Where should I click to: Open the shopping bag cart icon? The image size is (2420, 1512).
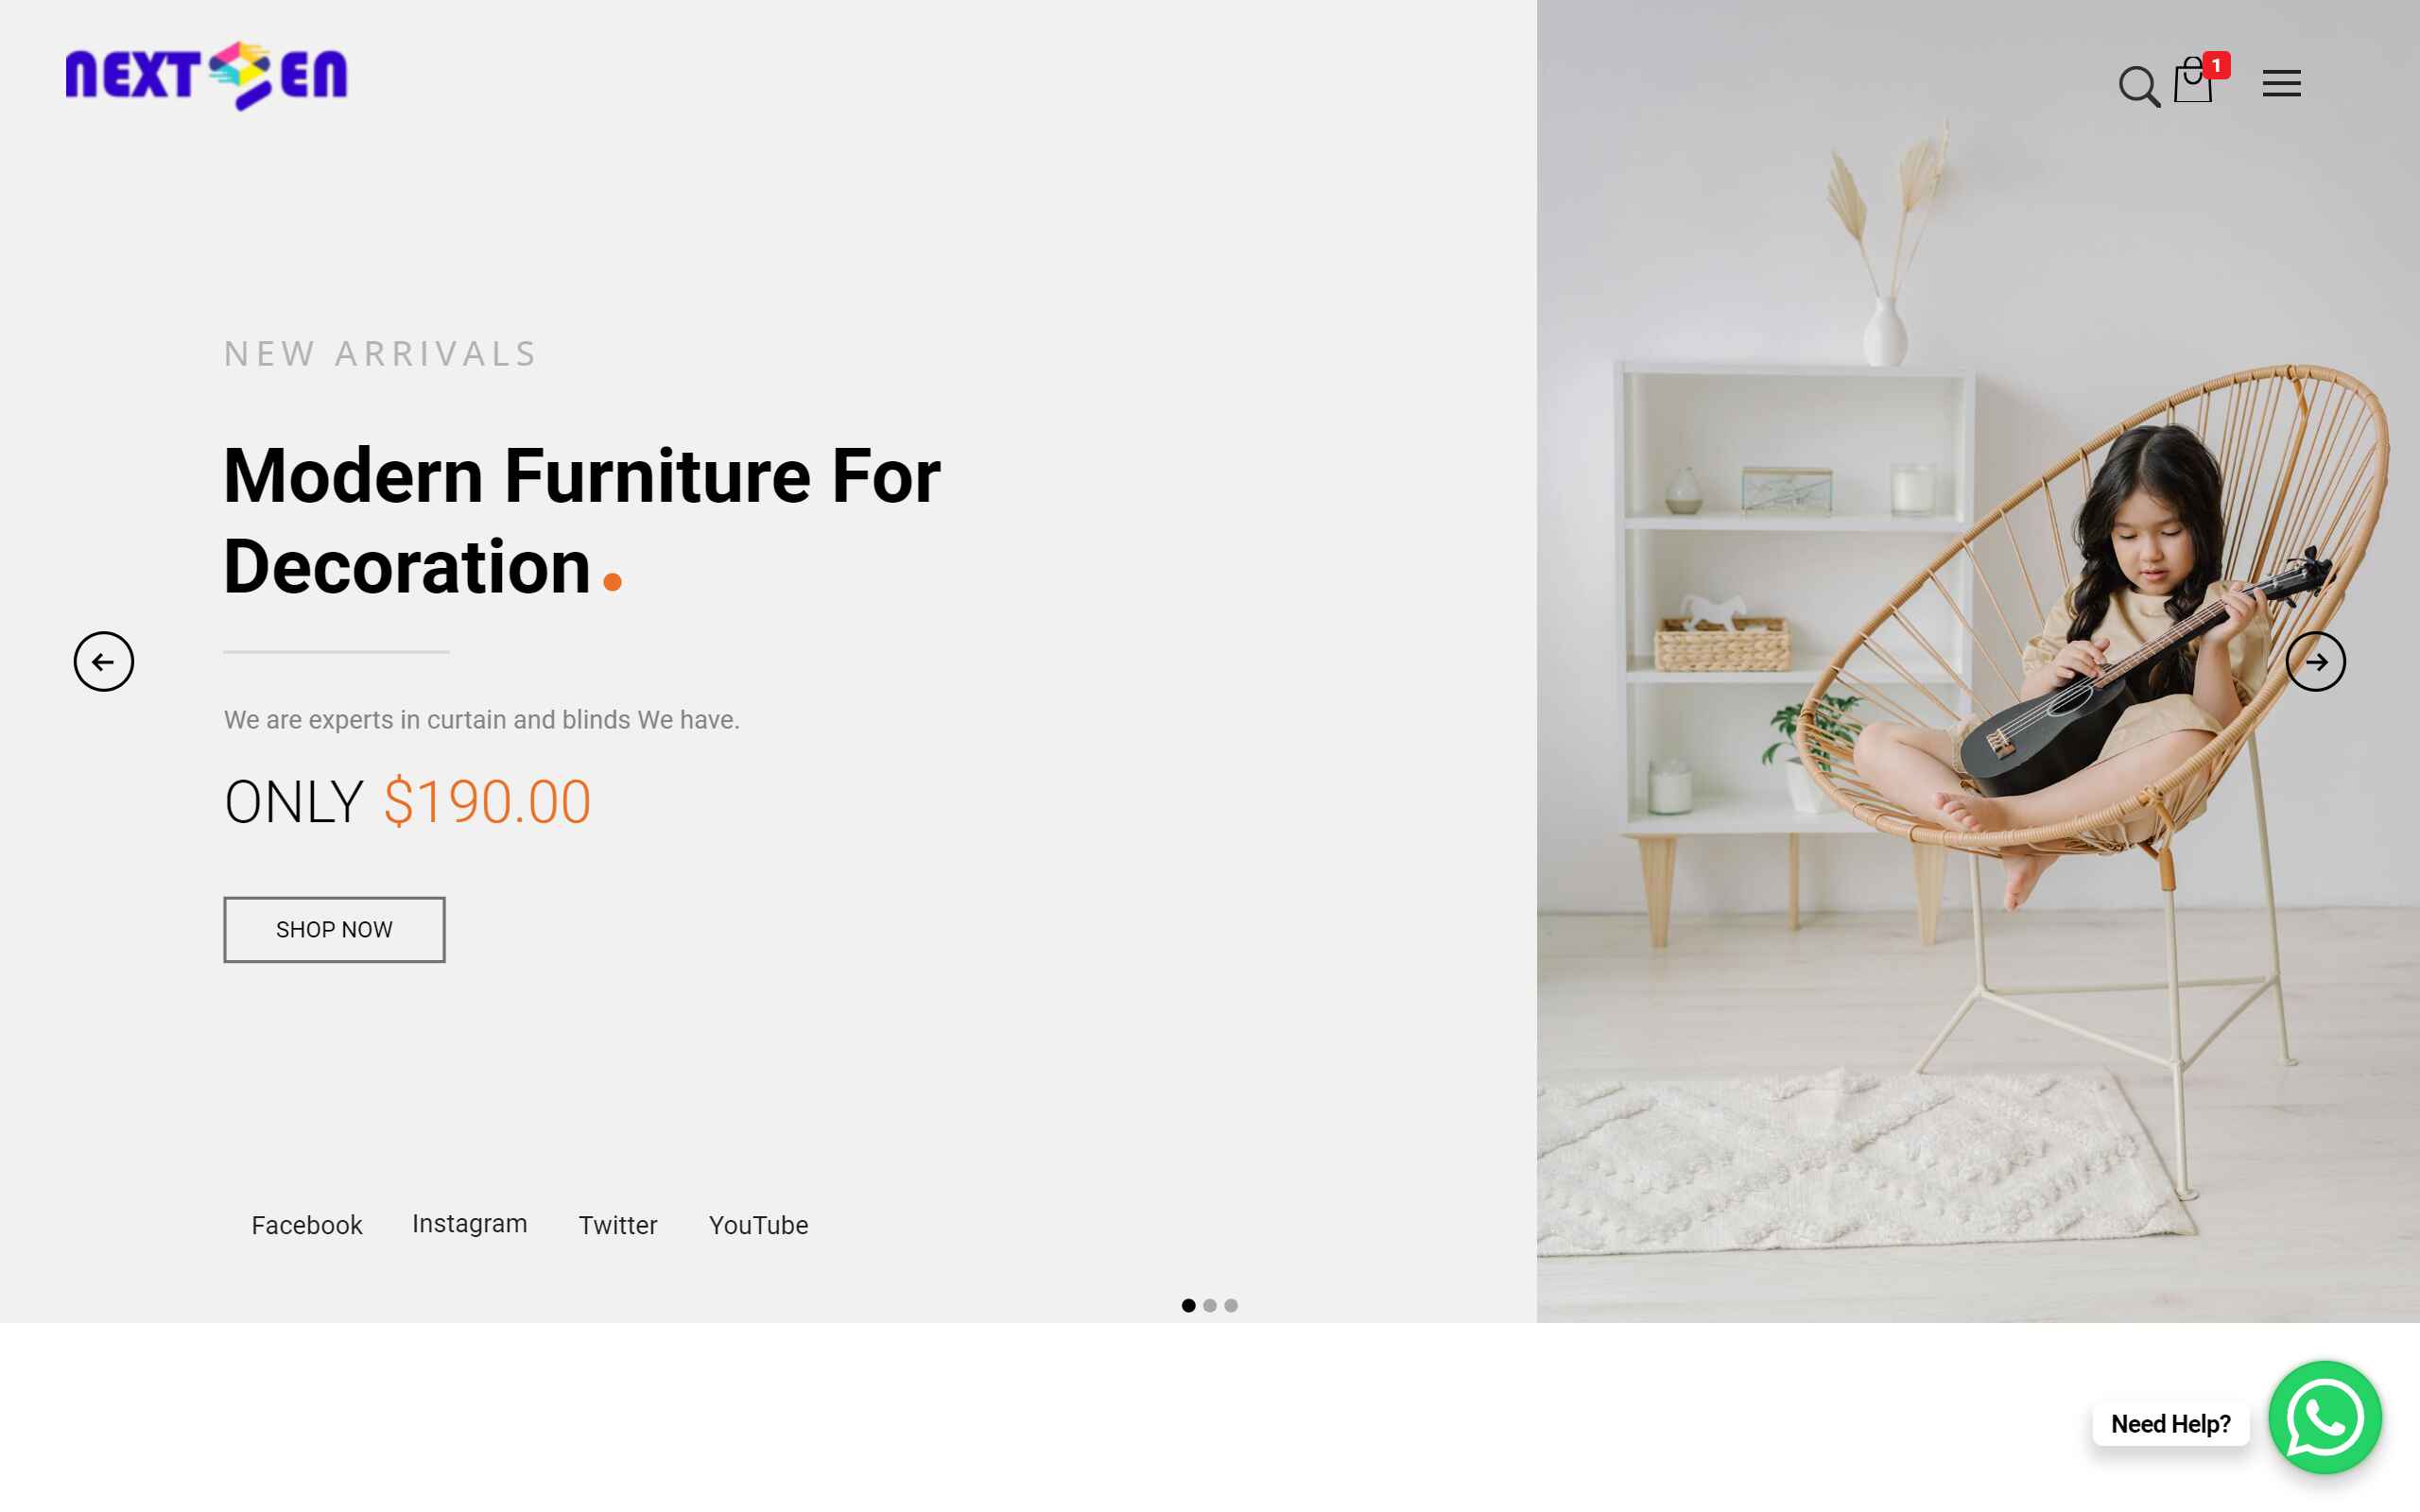pos(2192,81)
